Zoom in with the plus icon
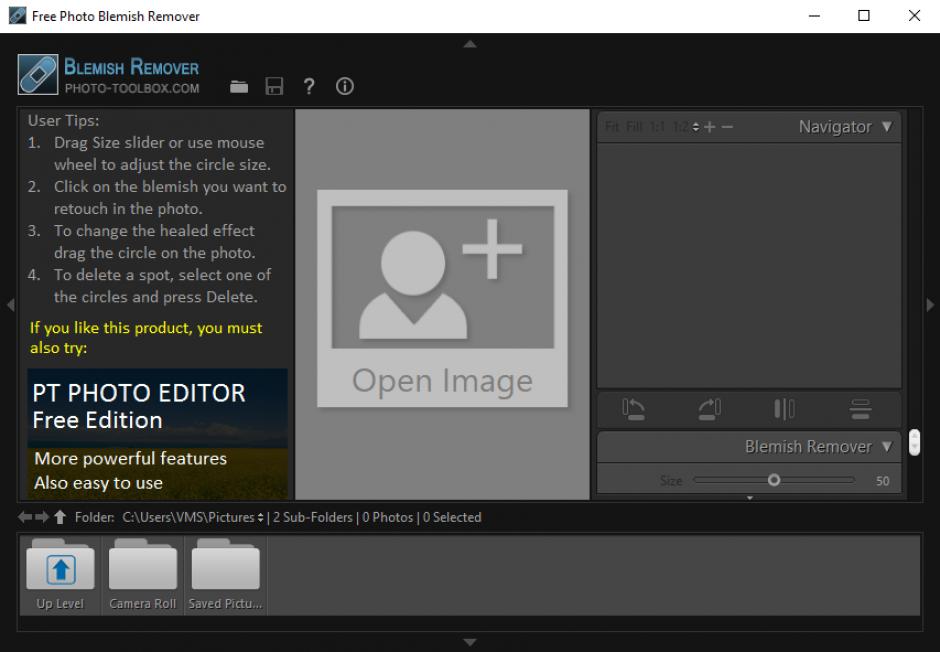 click(710, 127)
